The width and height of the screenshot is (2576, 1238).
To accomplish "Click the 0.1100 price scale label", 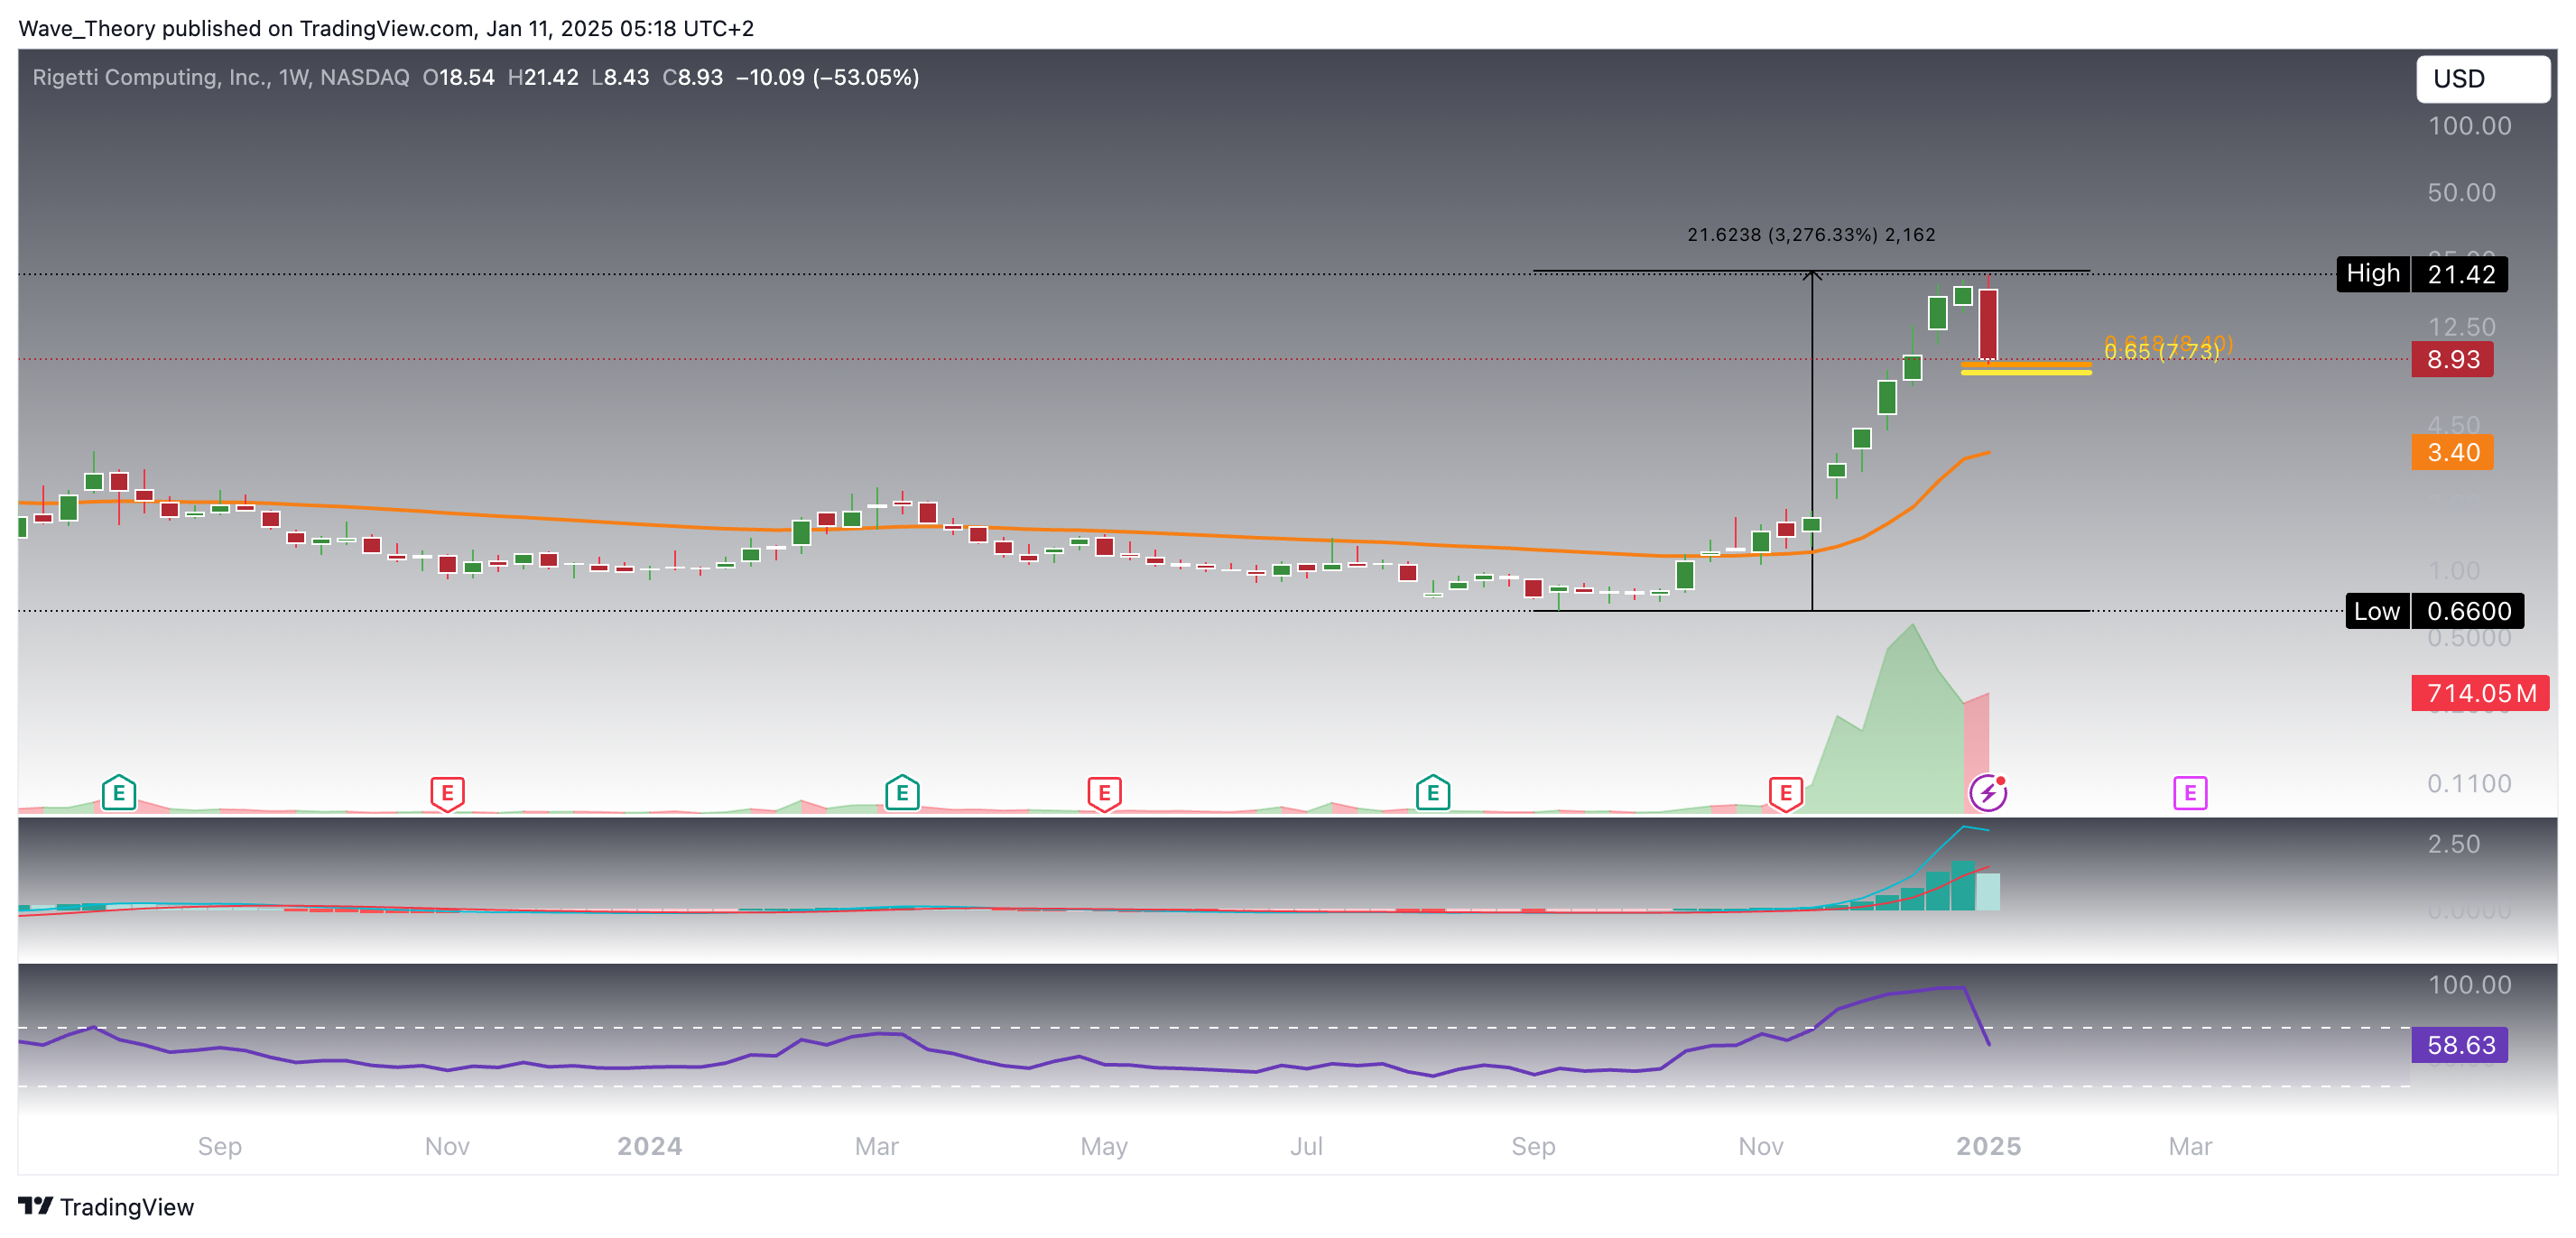I will (2470, 783).
